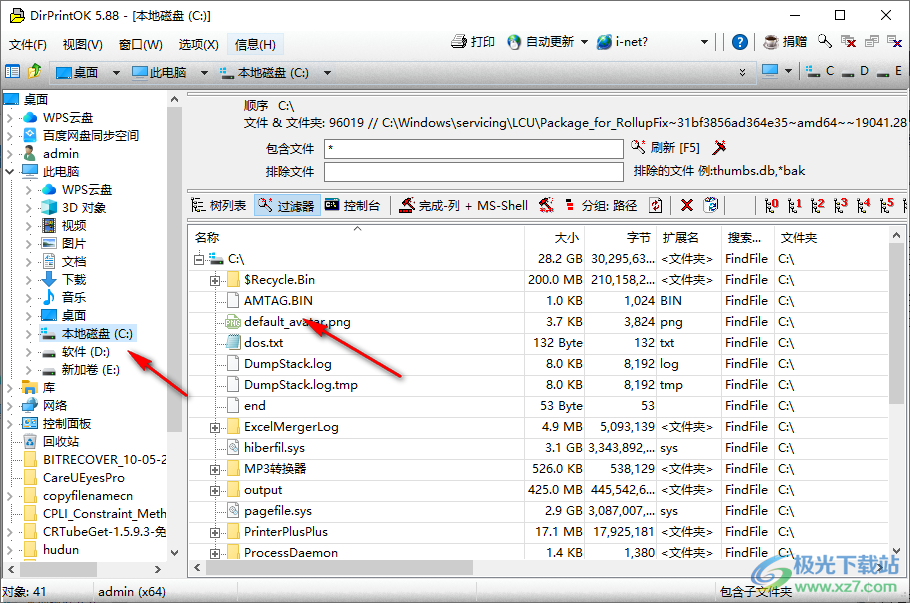Select 新加卷 (E:) in the left tree
This screenshot has height=603, width=910.
coord(91,370)
